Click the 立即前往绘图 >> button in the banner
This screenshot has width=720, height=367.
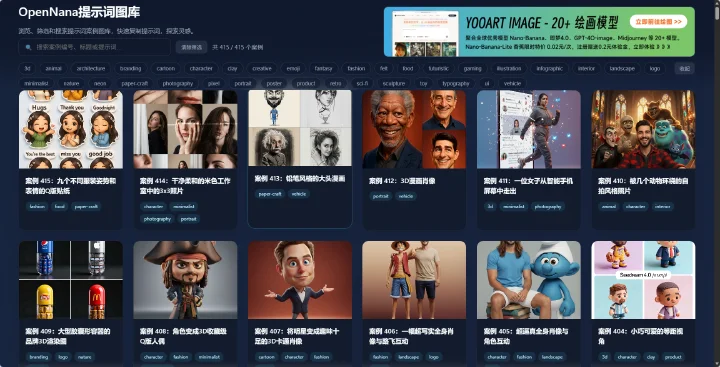click(x=658, y=22)
